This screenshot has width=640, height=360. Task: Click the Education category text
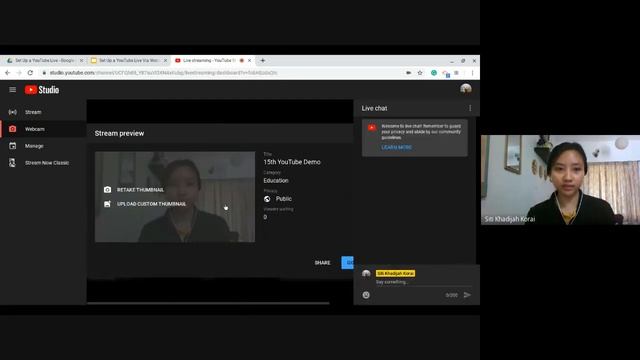(x=276, y=180)
